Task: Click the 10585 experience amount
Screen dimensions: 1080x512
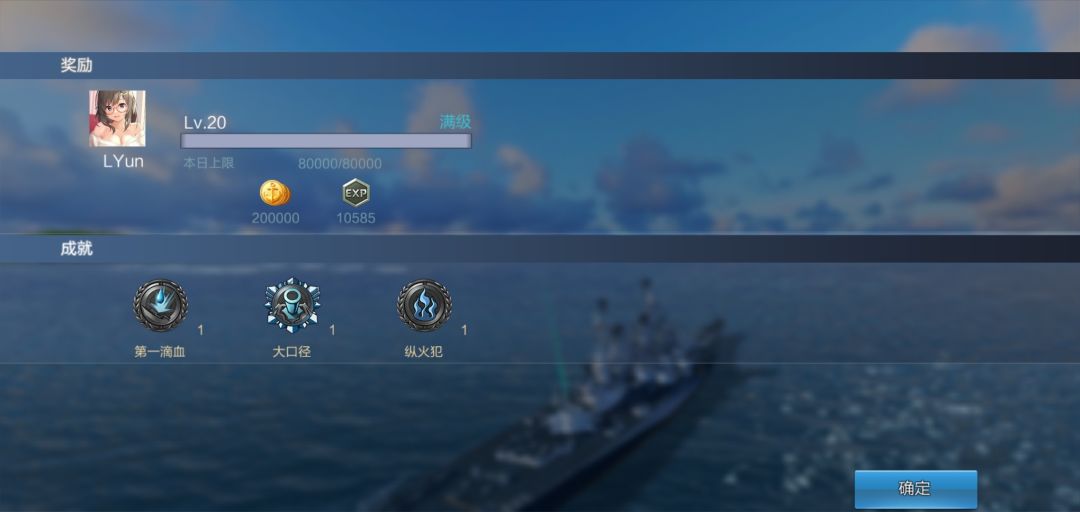Action: [356, 218]
